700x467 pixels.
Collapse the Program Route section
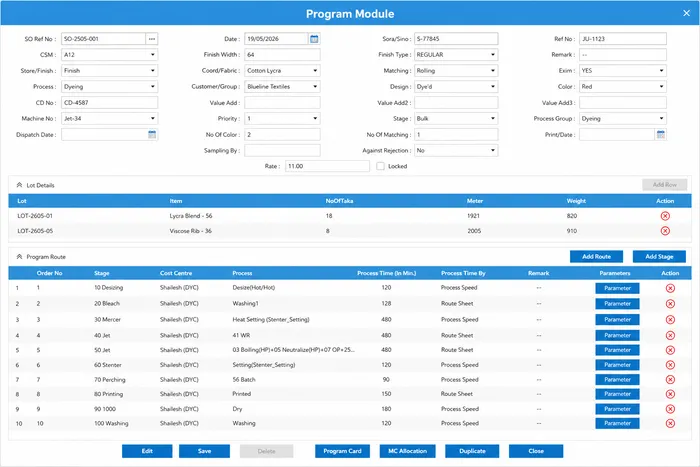[x=19, y=257]
